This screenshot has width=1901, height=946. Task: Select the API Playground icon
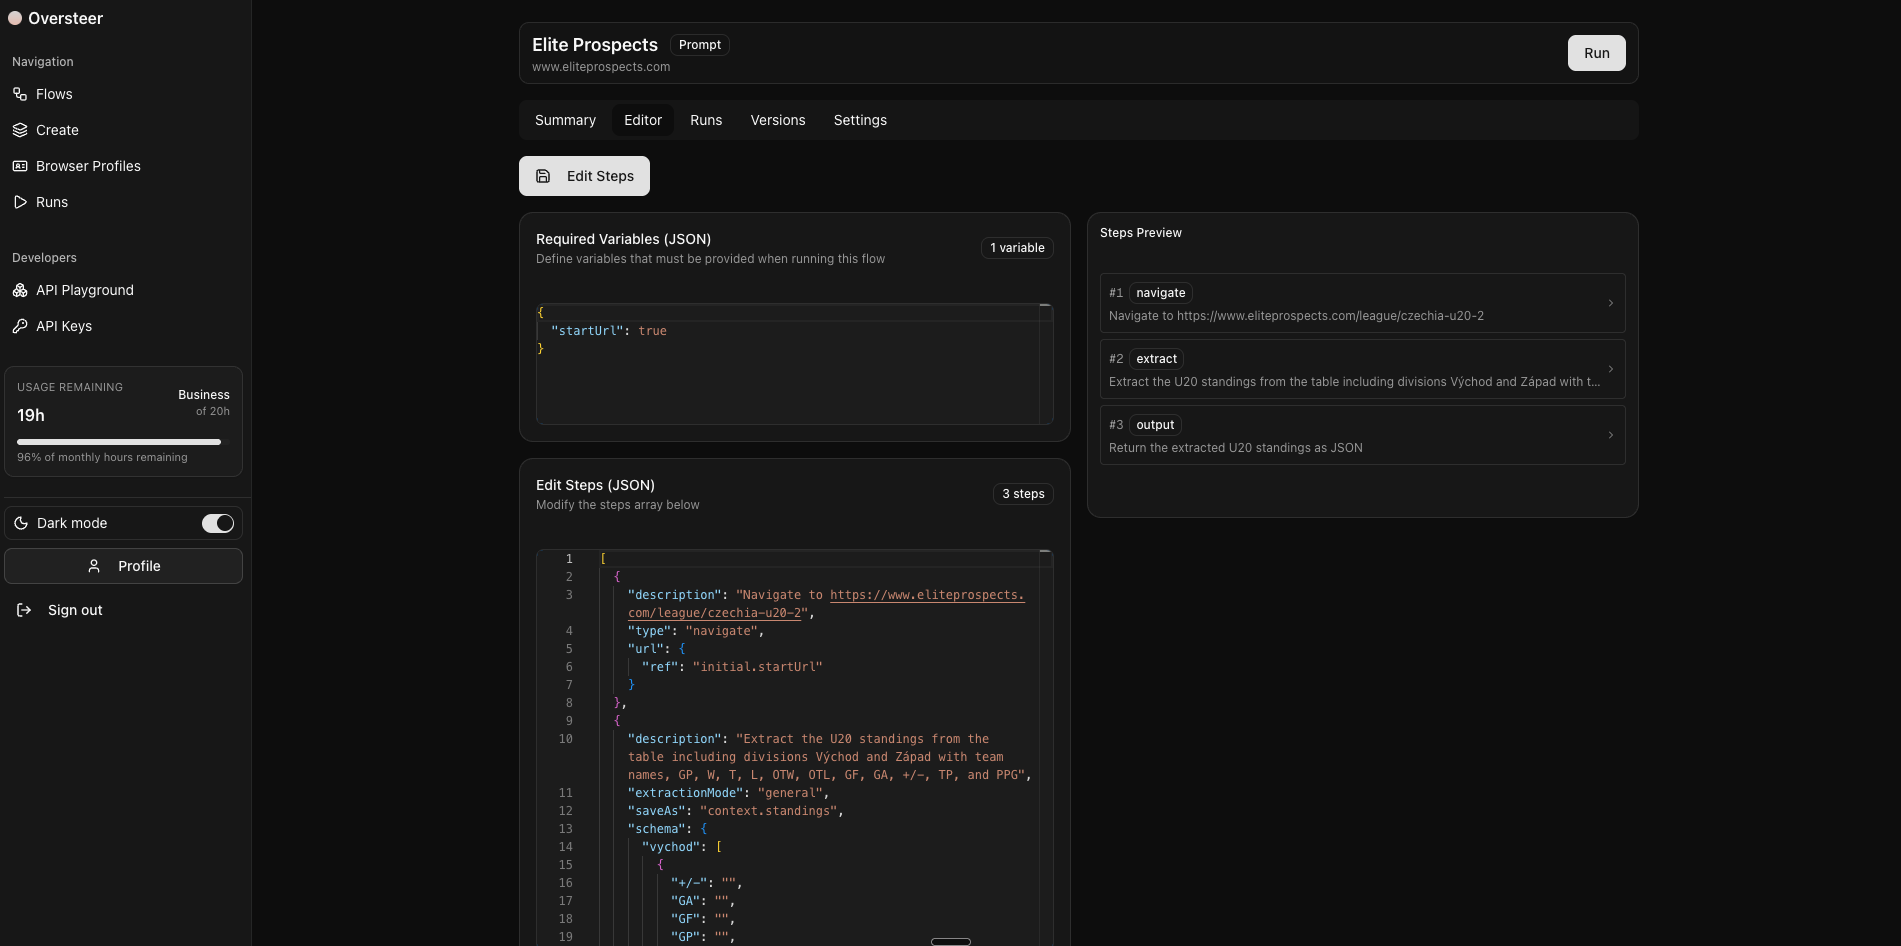[18, 290]
